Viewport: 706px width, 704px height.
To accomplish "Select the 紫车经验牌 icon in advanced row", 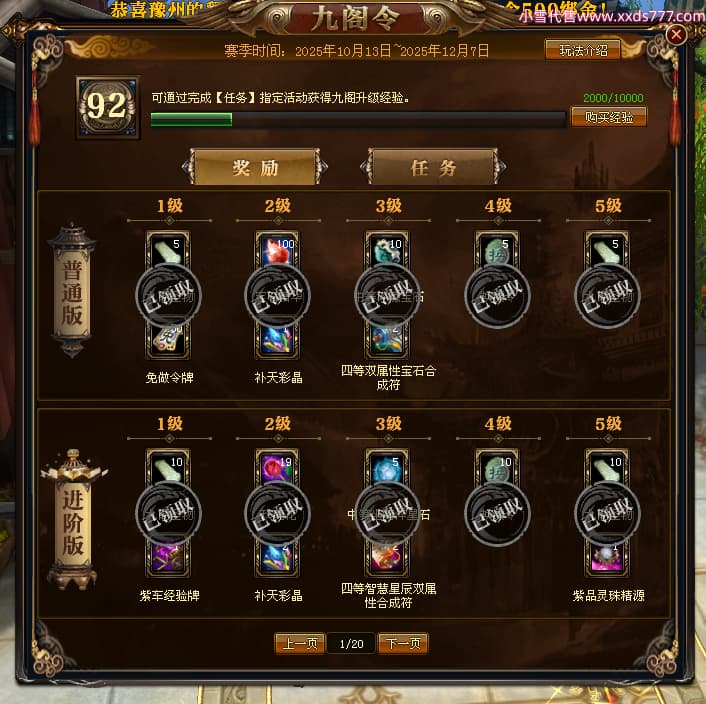I will pyautogui.click(x=168, y=558).
